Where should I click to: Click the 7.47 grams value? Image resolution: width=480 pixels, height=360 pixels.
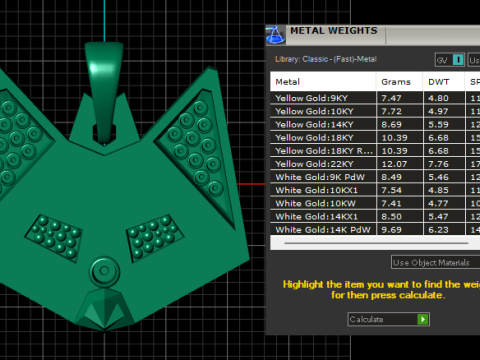[x=391, y=98]
